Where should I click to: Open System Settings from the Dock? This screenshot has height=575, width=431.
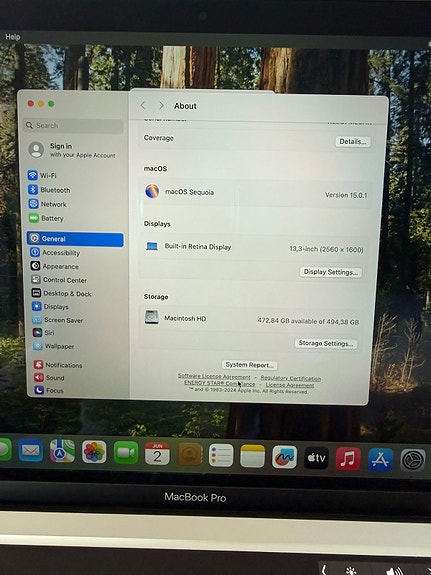point(413,460)
